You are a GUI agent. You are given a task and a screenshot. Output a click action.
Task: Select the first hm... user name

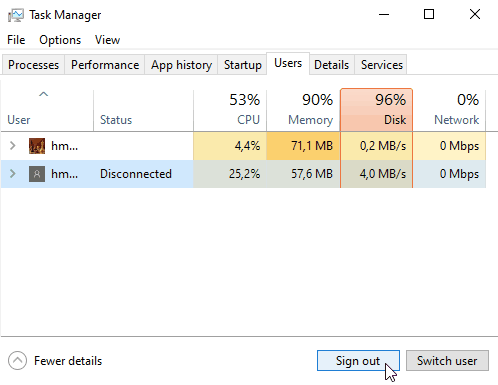pyautogui.click(x=64, y=146)
